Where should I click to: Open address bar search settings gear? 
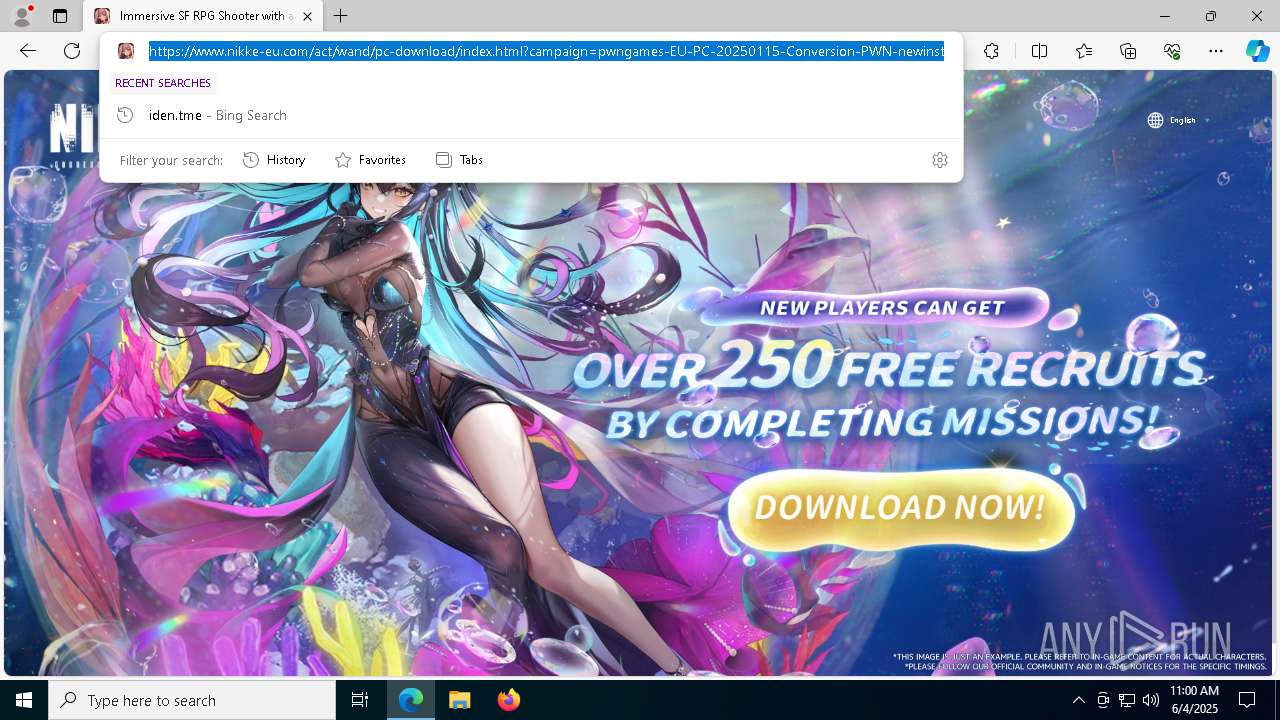pyautogui.click(x=939, y=160)
